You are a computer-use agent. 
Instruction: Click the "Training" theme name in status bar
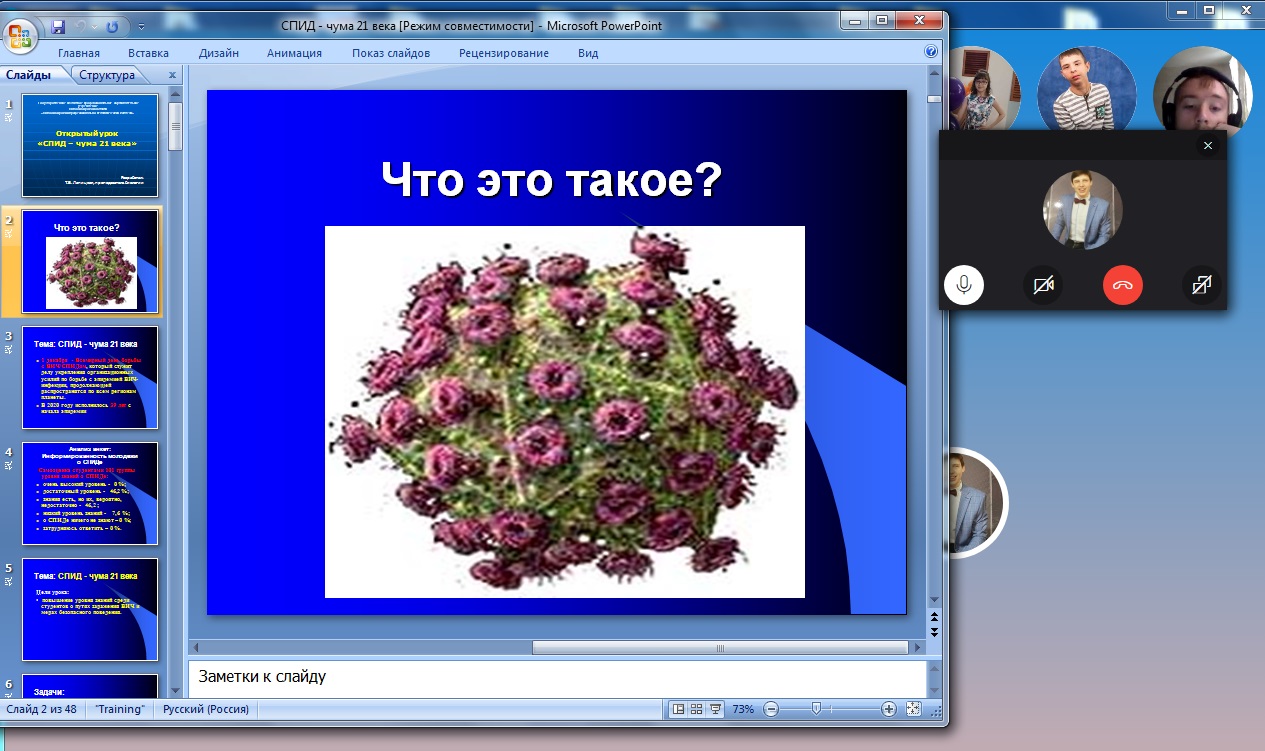click(120, 709)
